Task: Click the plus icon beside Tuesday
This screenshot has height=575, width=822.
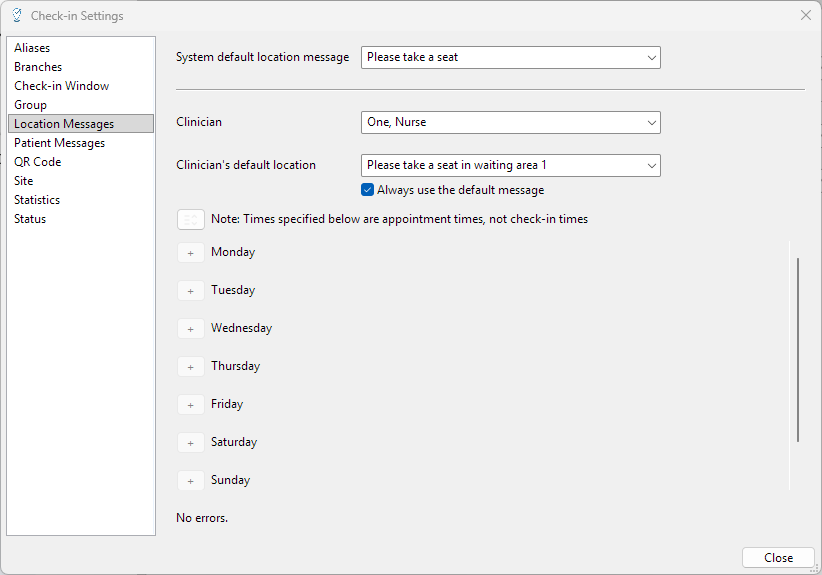Action: [x=190, y=291]
